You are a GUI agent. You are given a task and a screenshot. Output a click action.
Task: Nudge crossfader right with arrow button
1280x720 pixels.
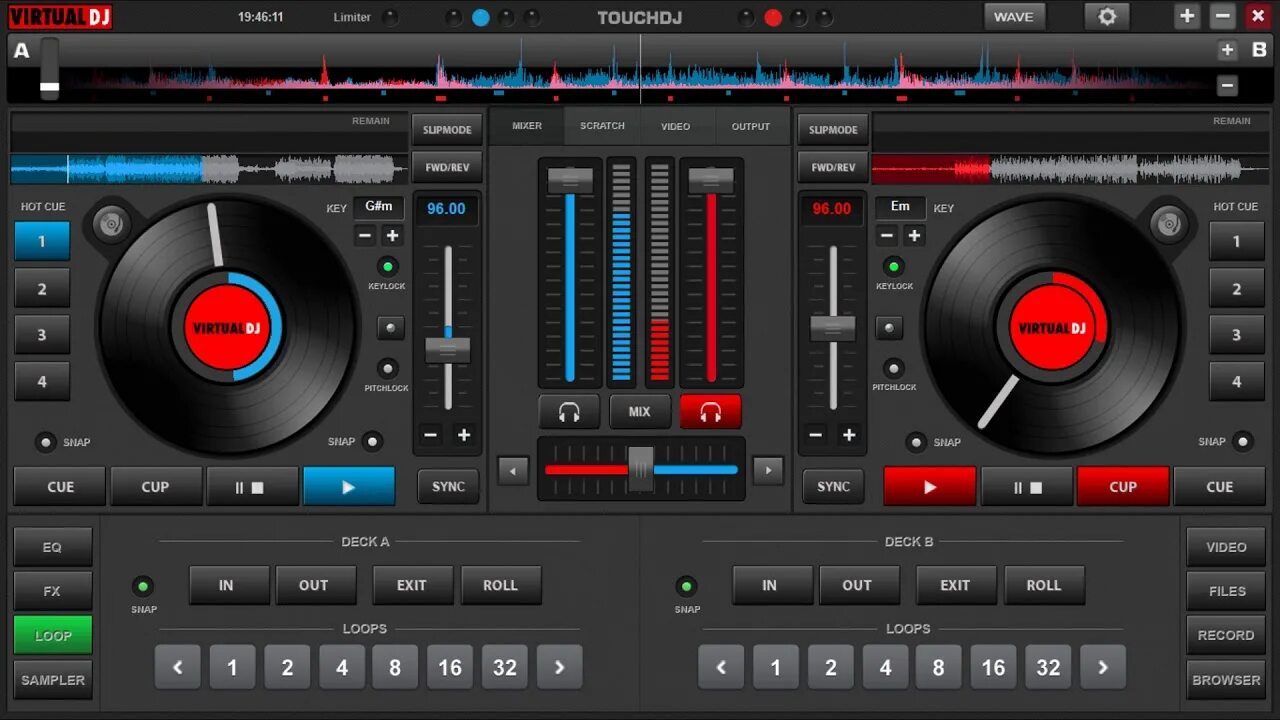768,470
